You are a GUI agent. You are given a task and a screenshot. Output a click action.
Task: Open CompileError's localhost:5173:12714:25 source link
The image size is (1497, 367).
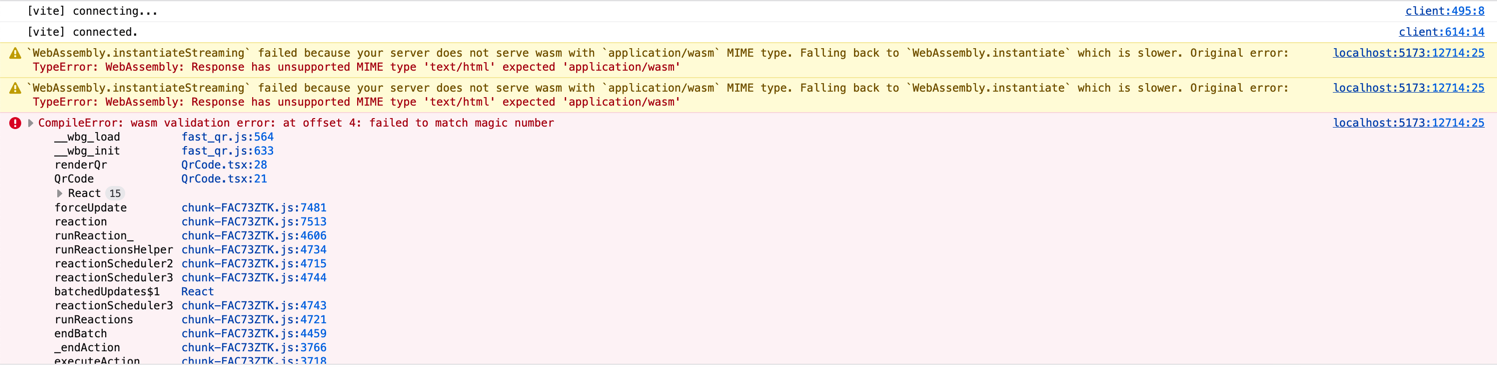(1408, 123)
